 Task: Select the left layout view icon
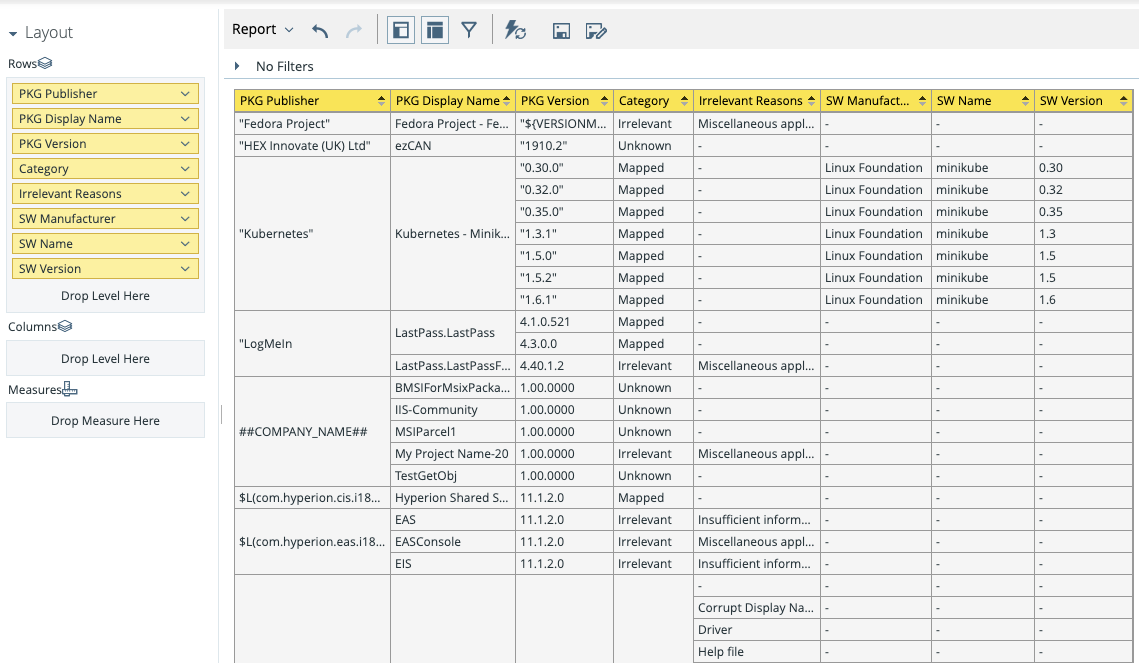click(400, 30)
